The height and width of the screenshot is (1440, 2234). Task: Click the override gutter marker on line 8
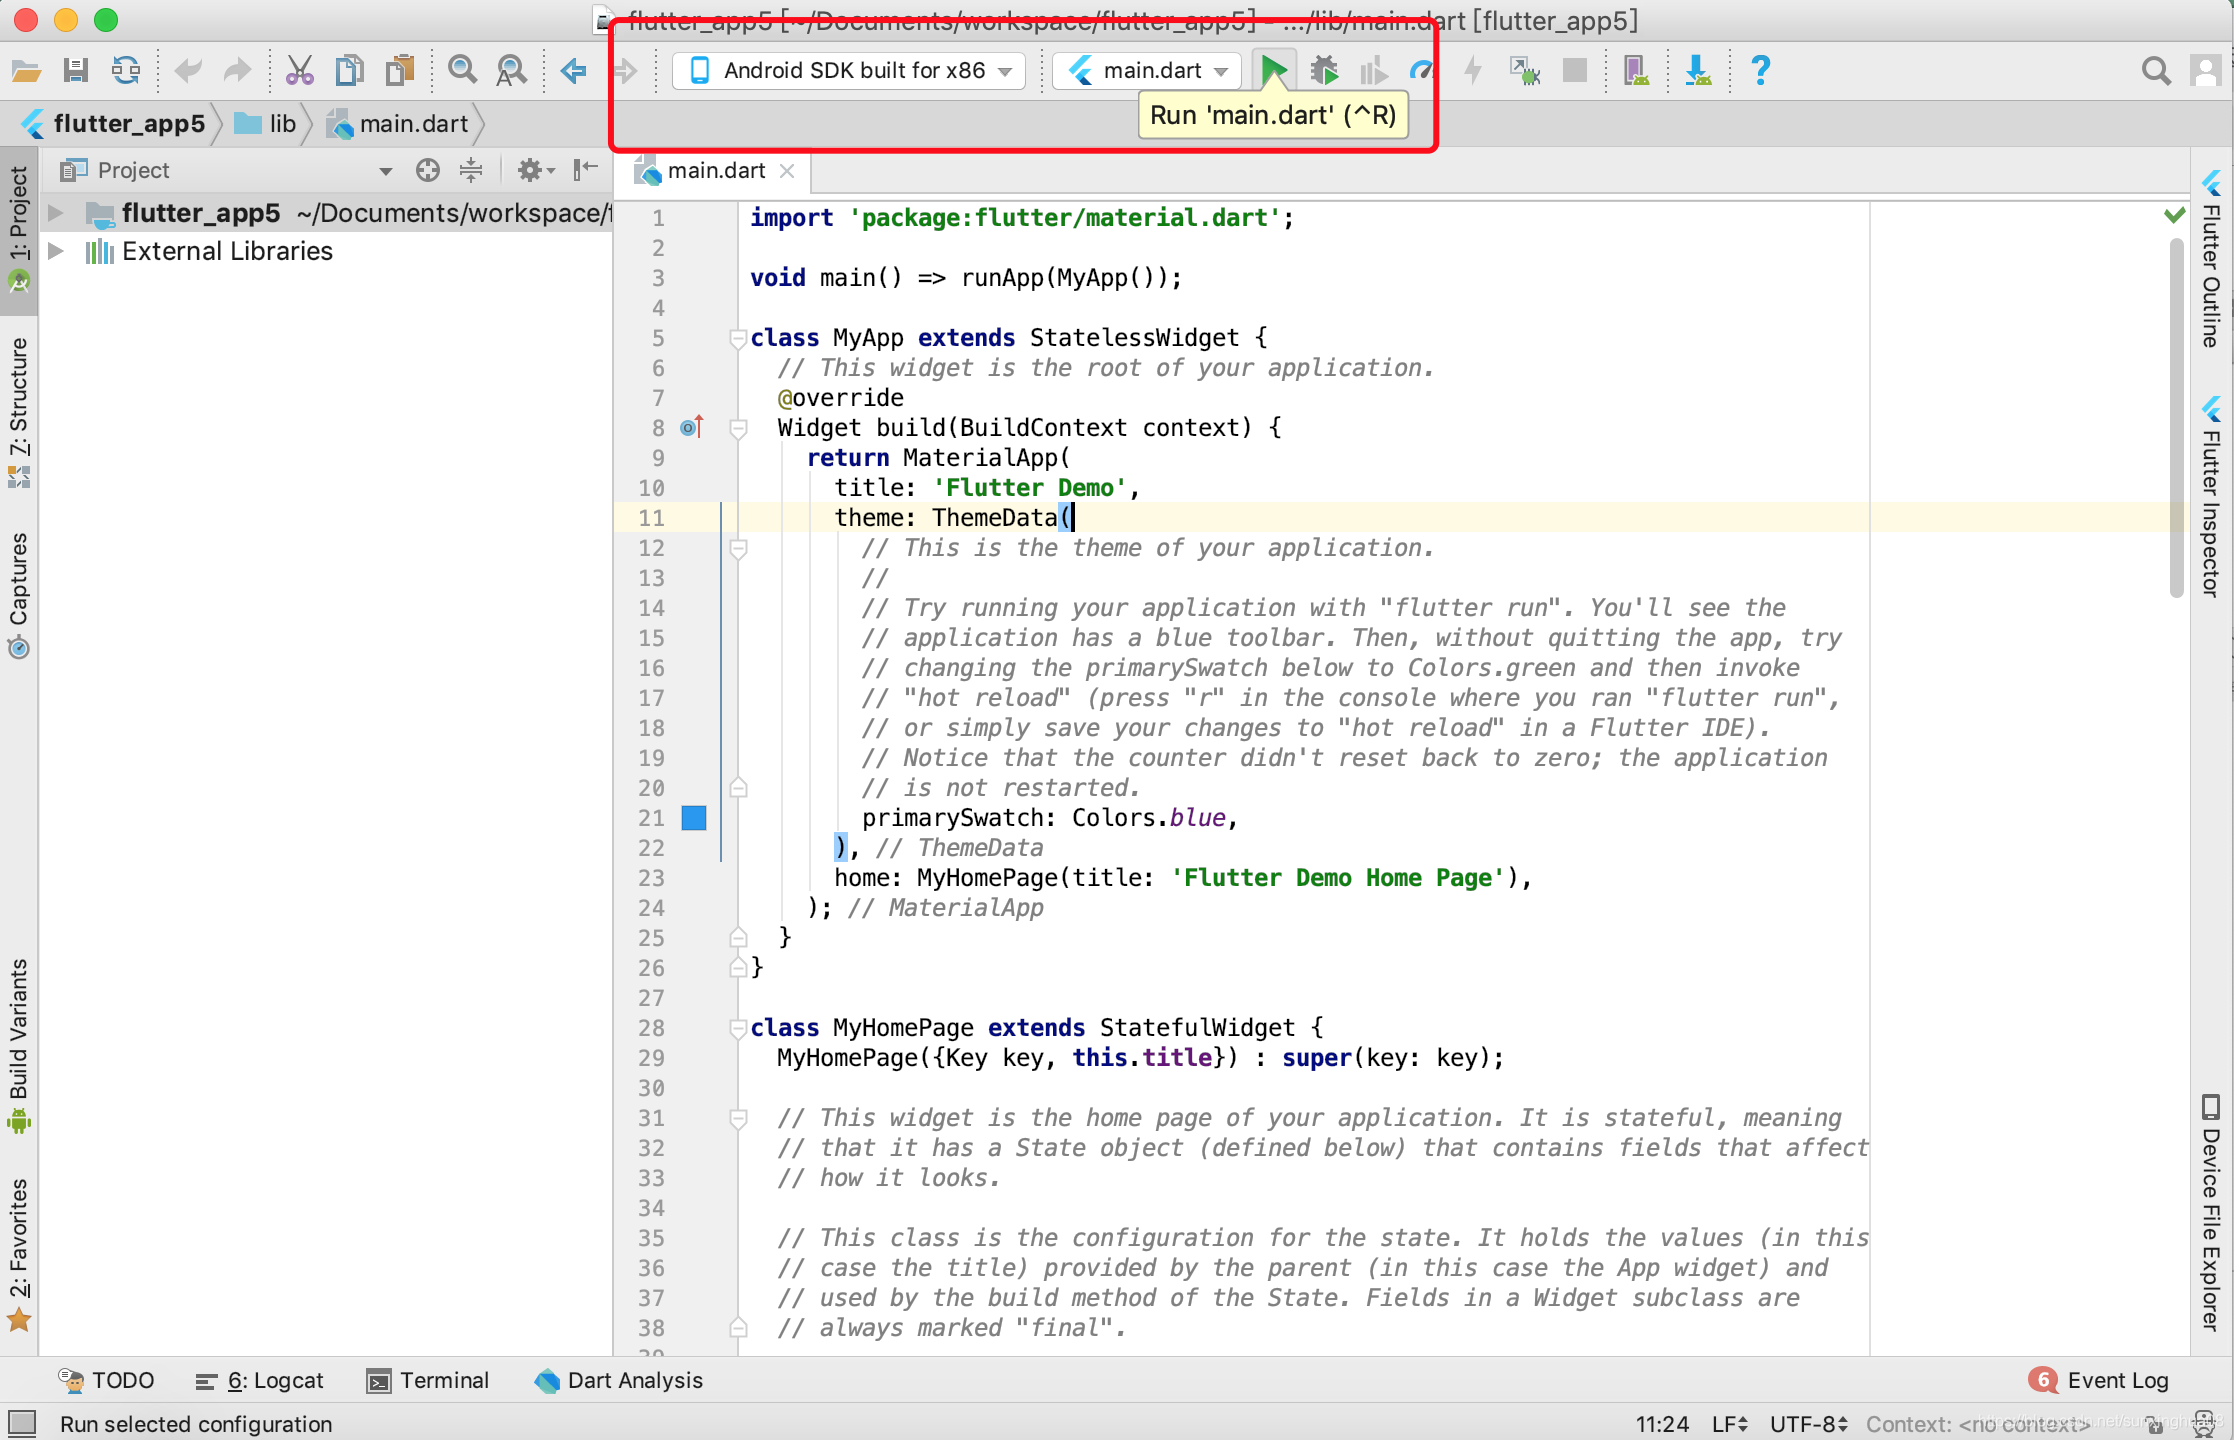tap(692, 428)
